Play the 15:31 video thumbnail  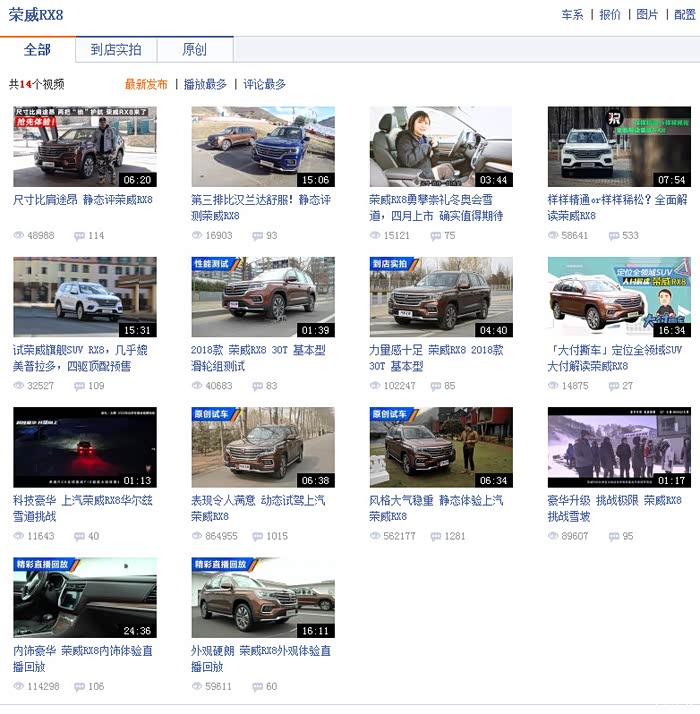(x=85, y=297)
